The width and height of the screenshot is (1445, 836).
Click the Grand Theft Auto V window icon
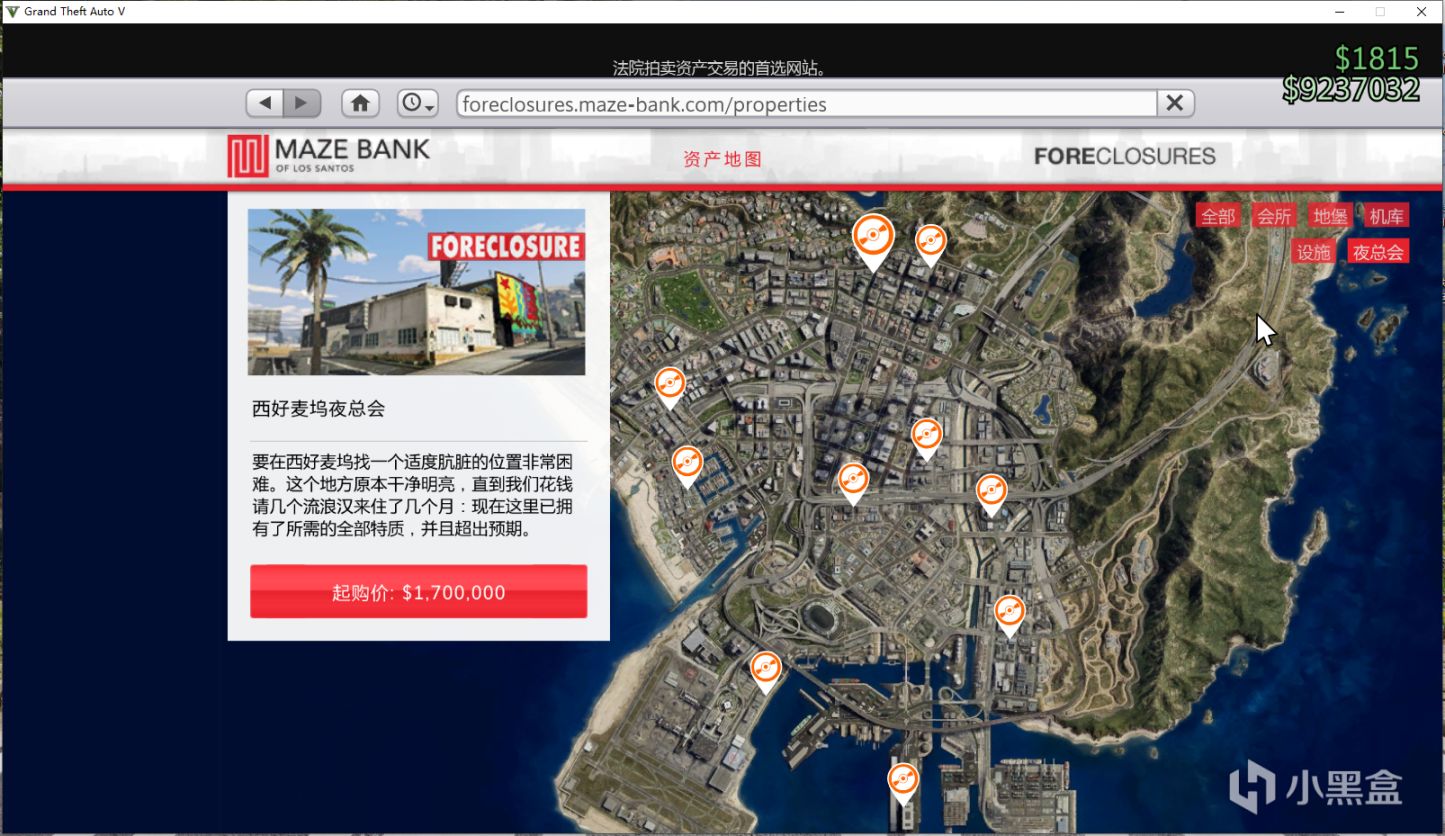click(x=12, y=11)
